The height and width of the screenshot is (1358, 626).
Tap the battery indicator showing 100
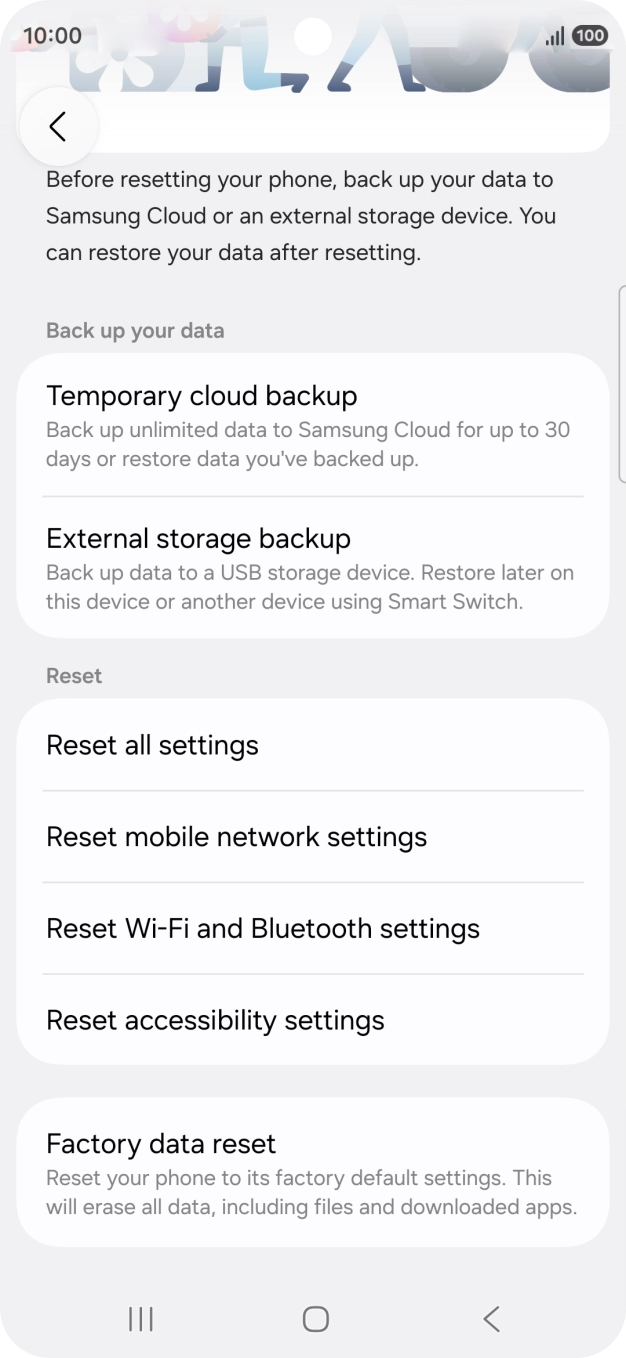589,35
